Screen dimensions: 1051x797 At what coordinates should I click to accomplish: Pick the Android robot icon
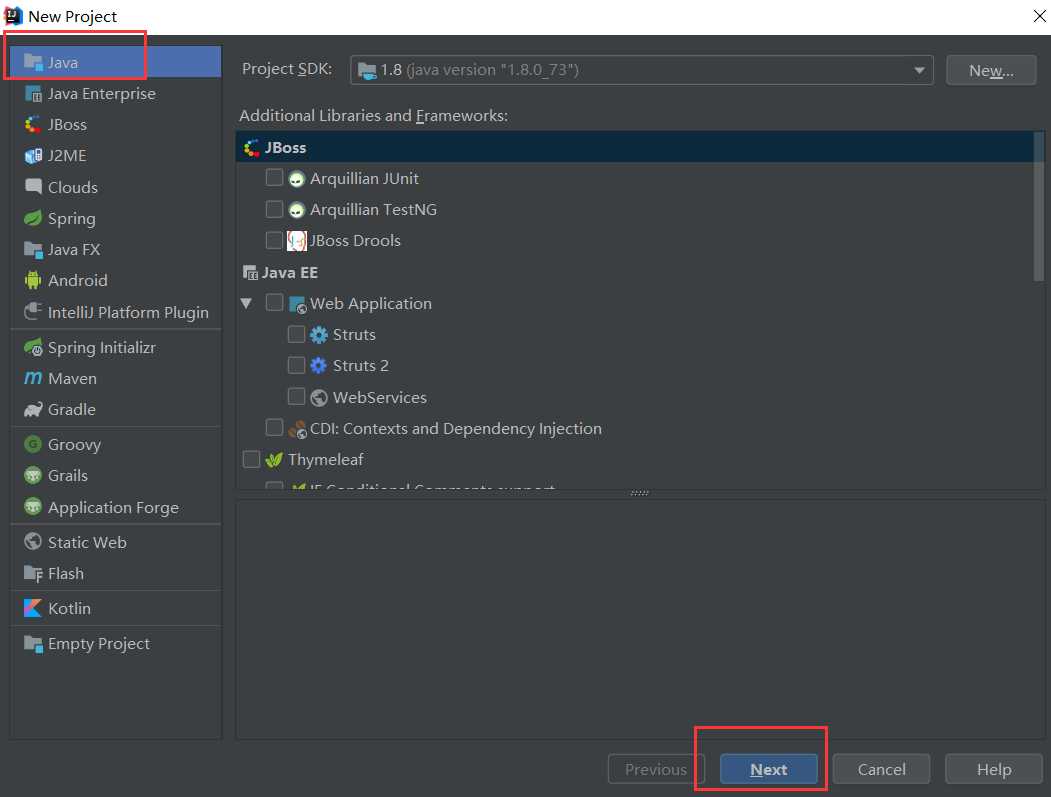(x=33, y=280)
